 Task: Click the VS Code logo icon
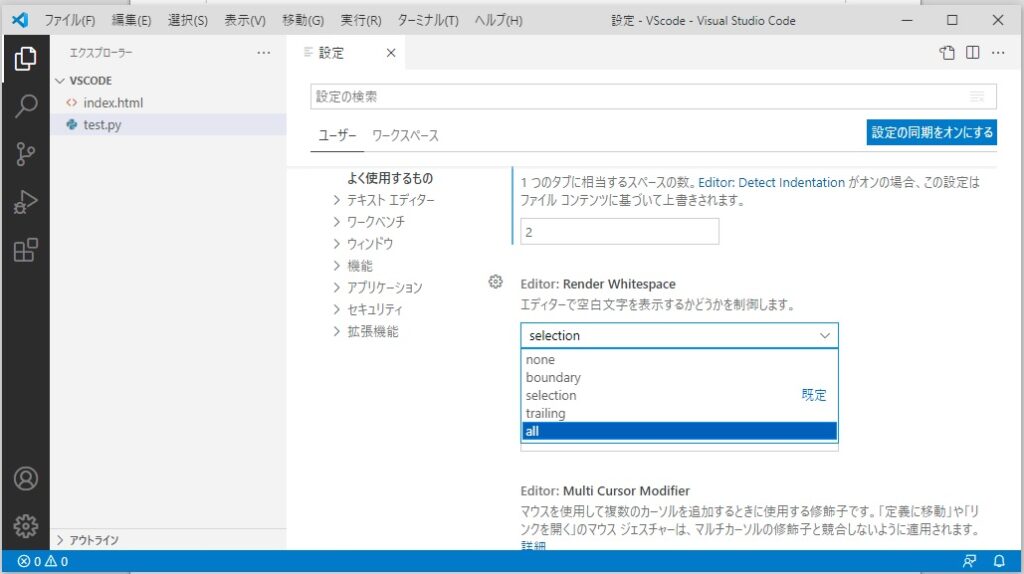(x=20, y=20)
